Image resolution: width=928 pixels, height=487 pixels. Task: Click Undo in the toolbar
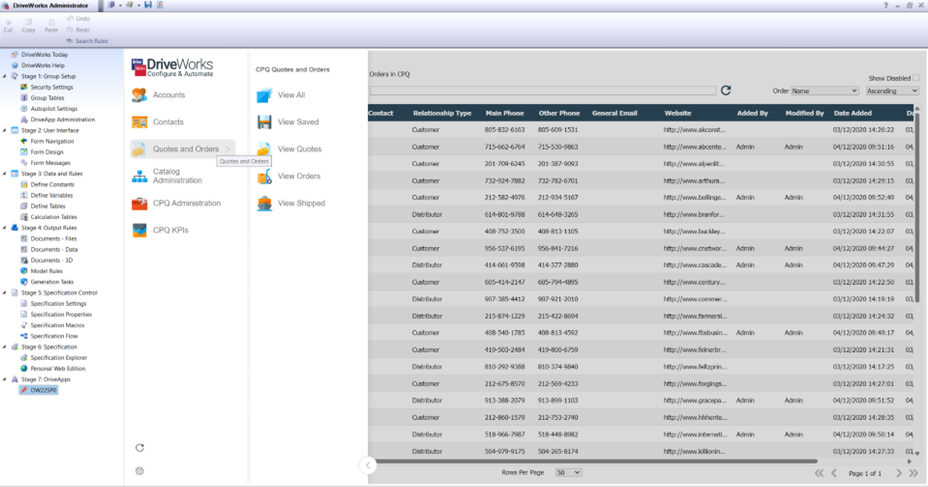tap(79, 19)
